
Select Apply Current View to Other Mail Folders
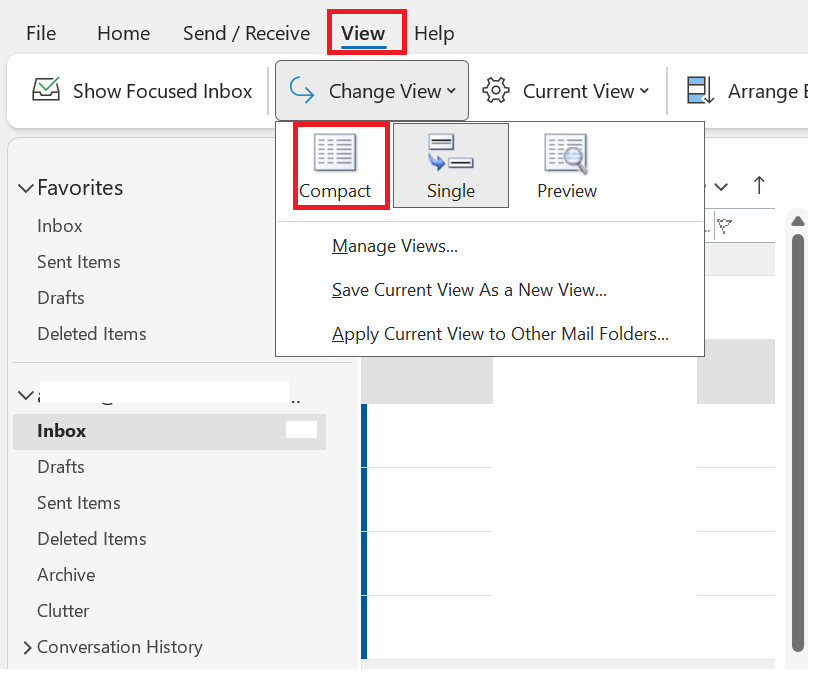tap(500, 334)
